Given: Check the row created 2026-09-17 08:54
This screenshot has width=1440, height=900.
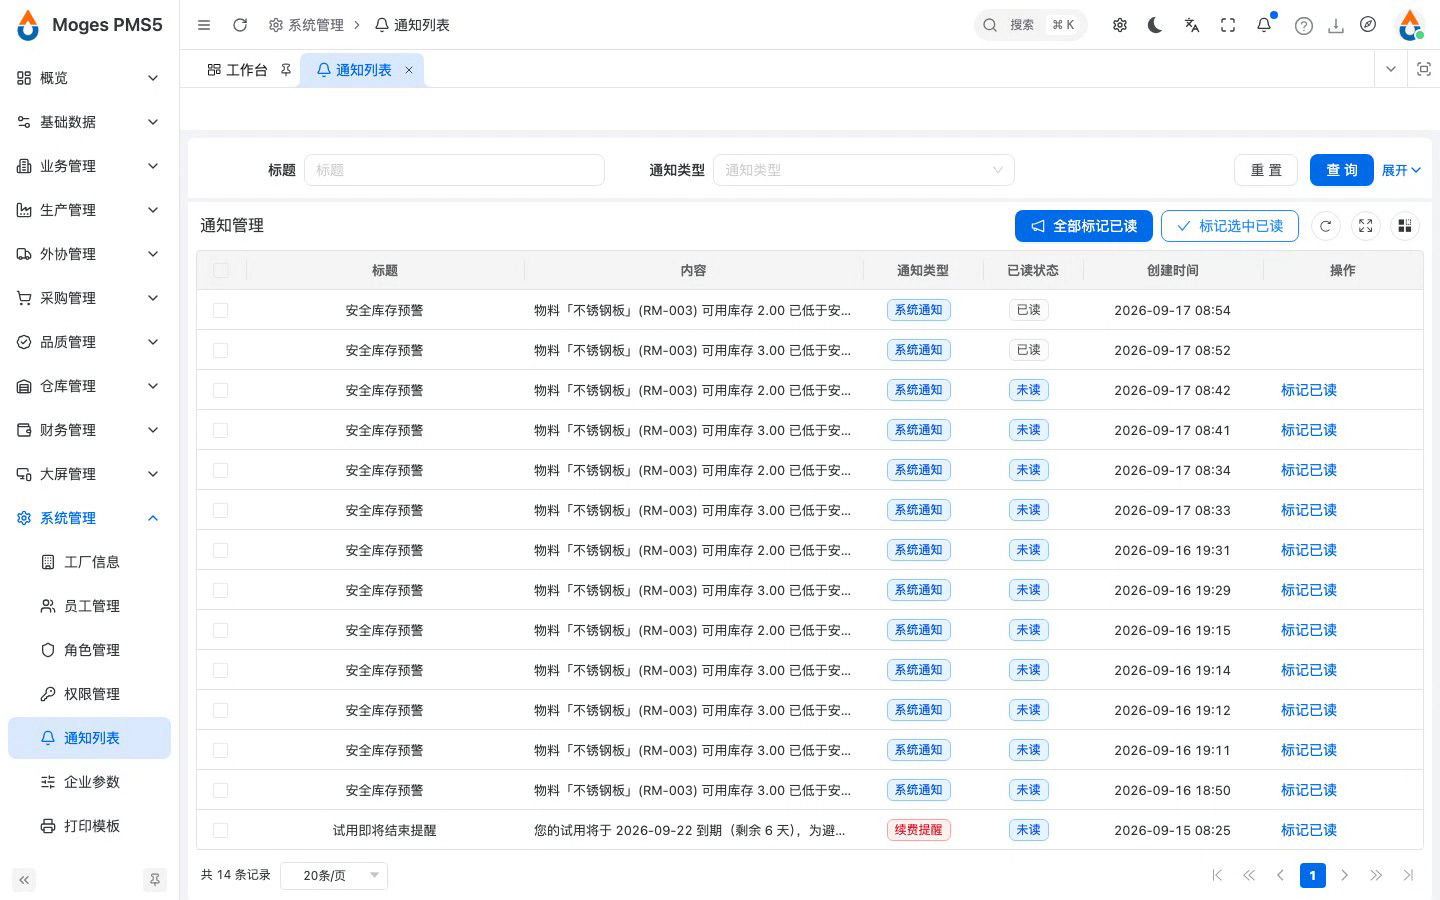Looking at the screenshot, I should pos(221,310).
